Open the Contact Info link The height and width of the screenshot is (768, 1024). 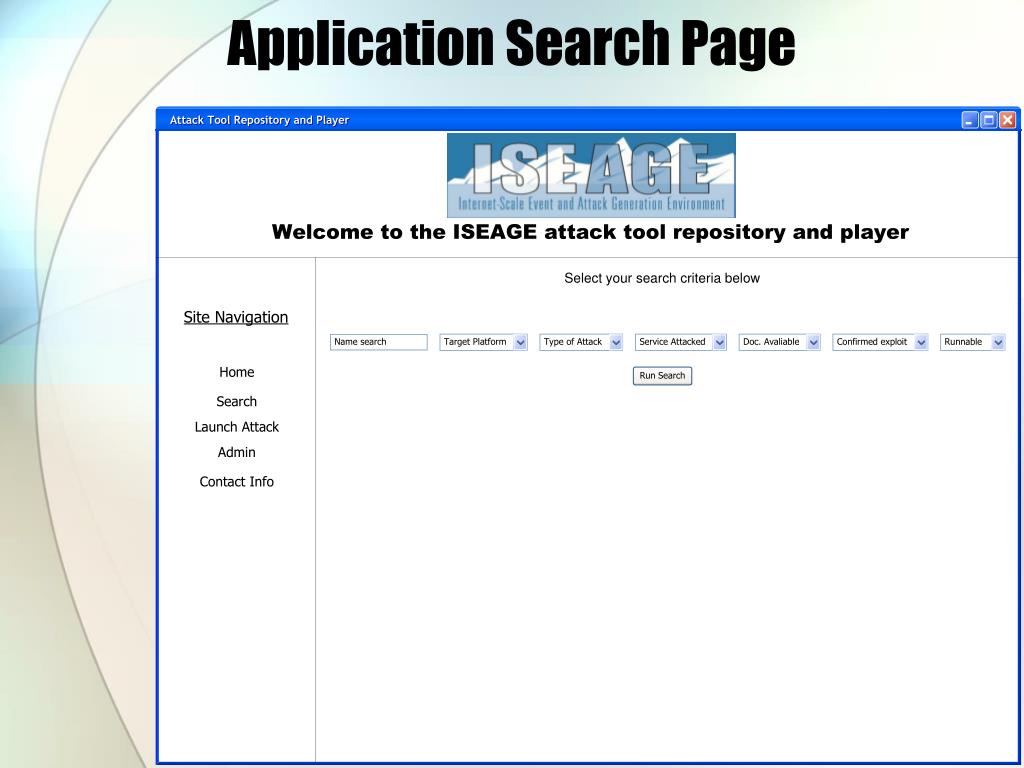[x=236, y=482]
